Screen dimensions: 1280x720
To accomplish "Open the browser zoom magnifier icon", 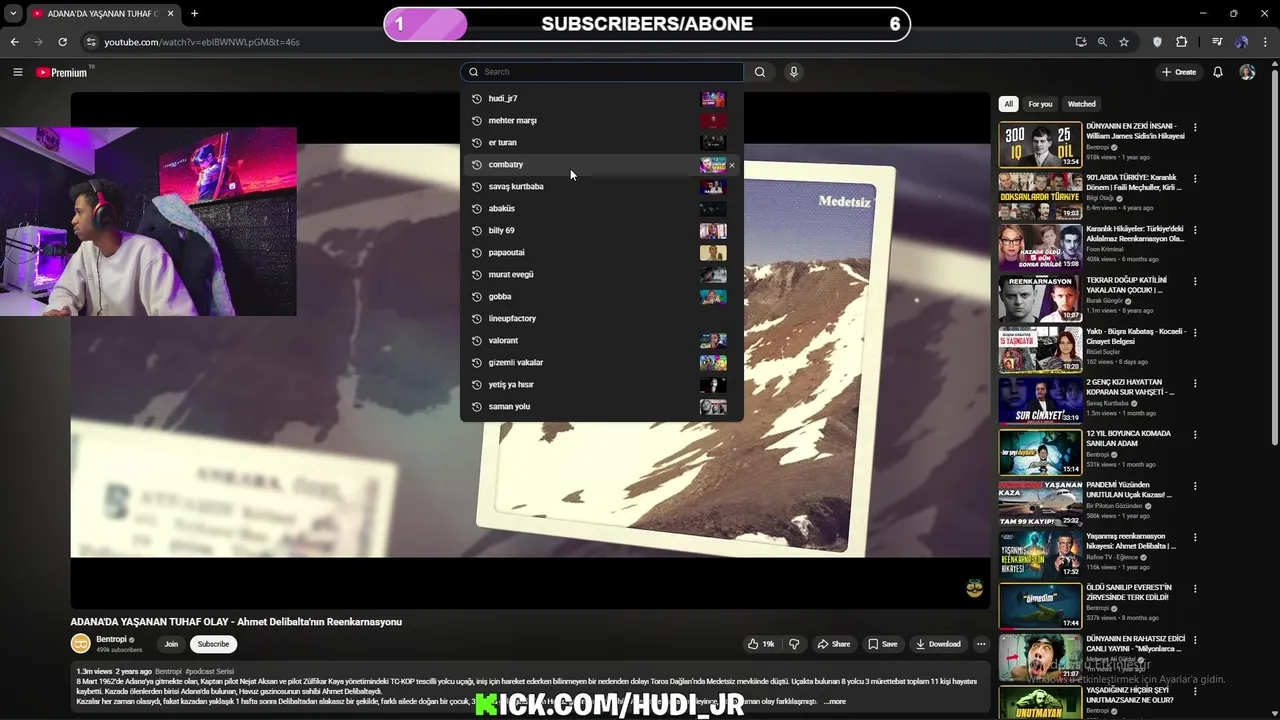I will click(x=1102, y=42).
